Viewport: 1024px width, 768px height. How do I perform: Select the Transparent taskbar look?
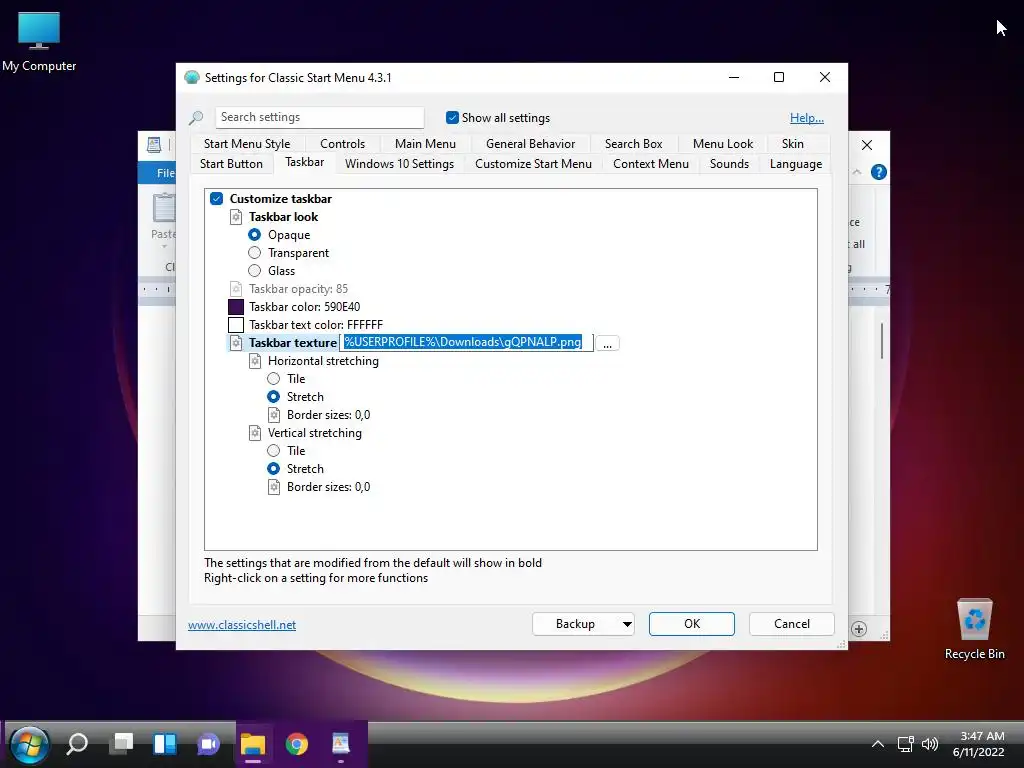[x=255, y=253]
